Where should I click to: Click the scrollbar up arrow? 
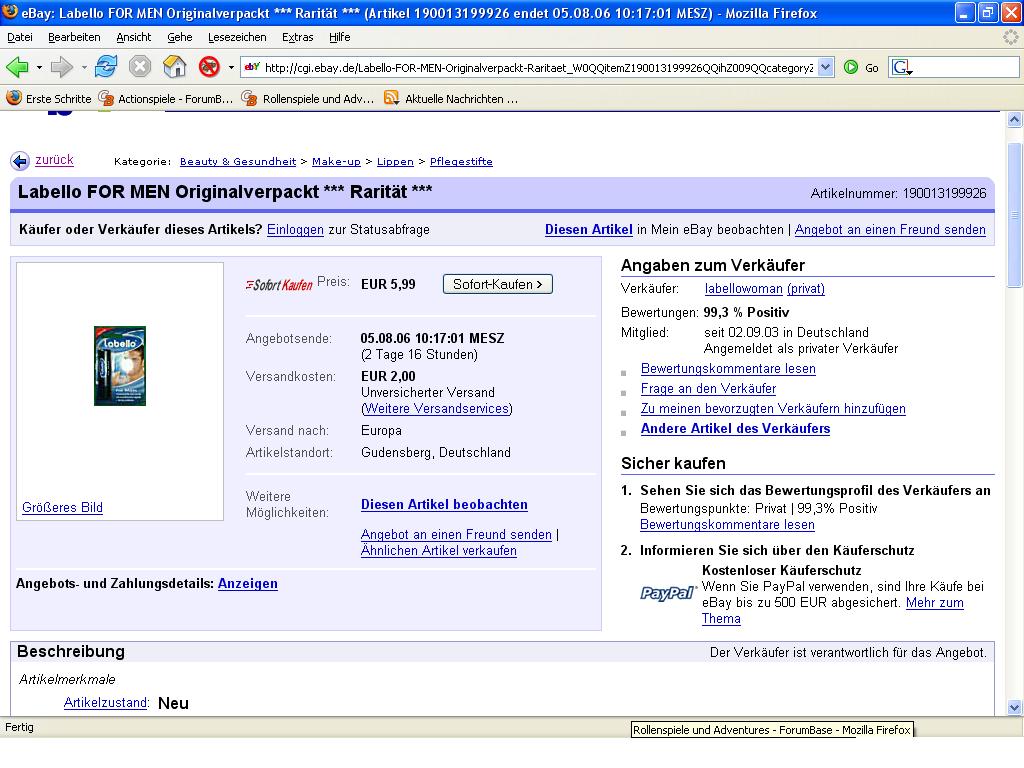(1014, 120)
